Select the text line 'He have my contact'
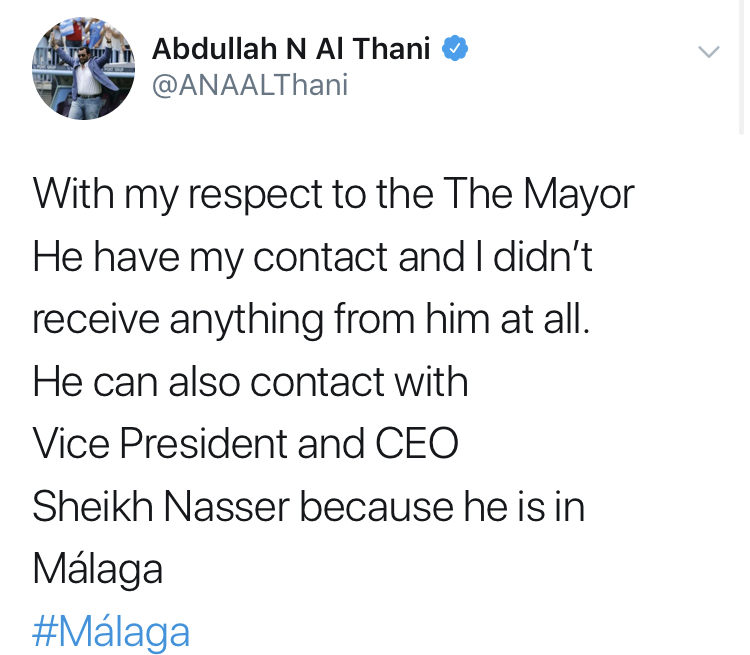This screenshot has width=750, height=655. point(313,256)
